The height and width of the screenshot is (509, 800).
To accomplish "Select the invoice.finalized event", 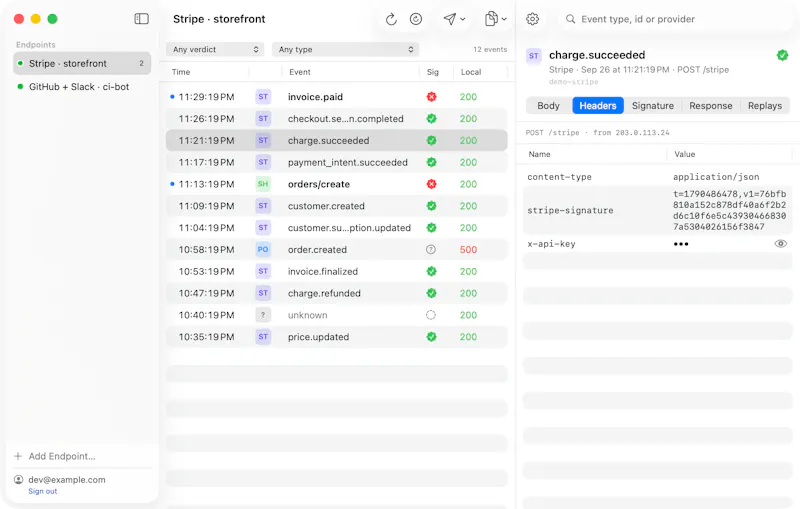I will pos(337,271).
